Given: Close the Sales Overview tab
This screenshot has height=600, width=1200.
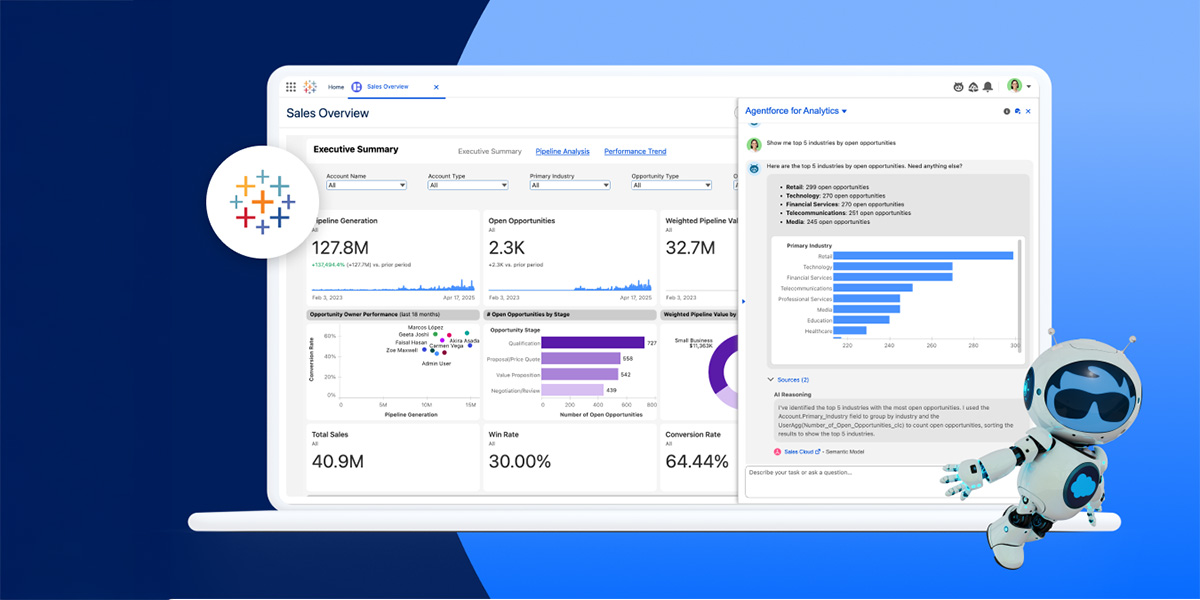Looking at the screenshot, I should click(x=436, y=87).
